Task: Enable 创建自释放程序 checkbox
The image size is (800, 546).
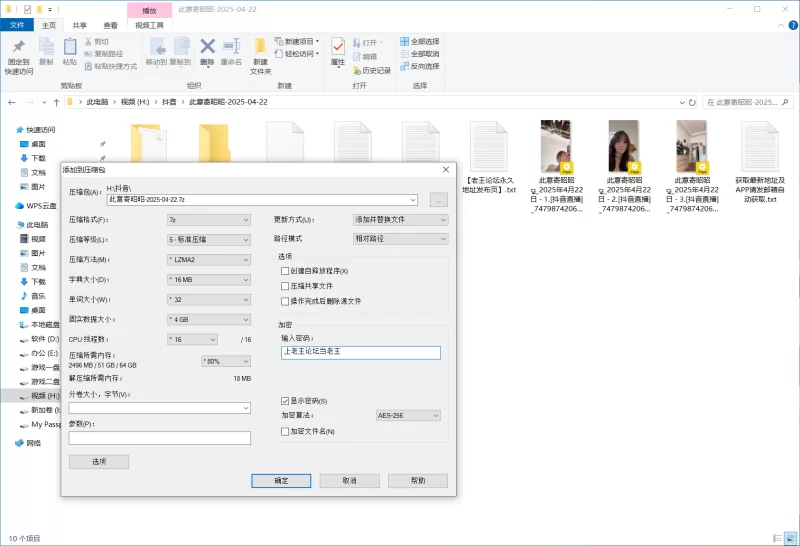Action: click(x=285, y=271)
